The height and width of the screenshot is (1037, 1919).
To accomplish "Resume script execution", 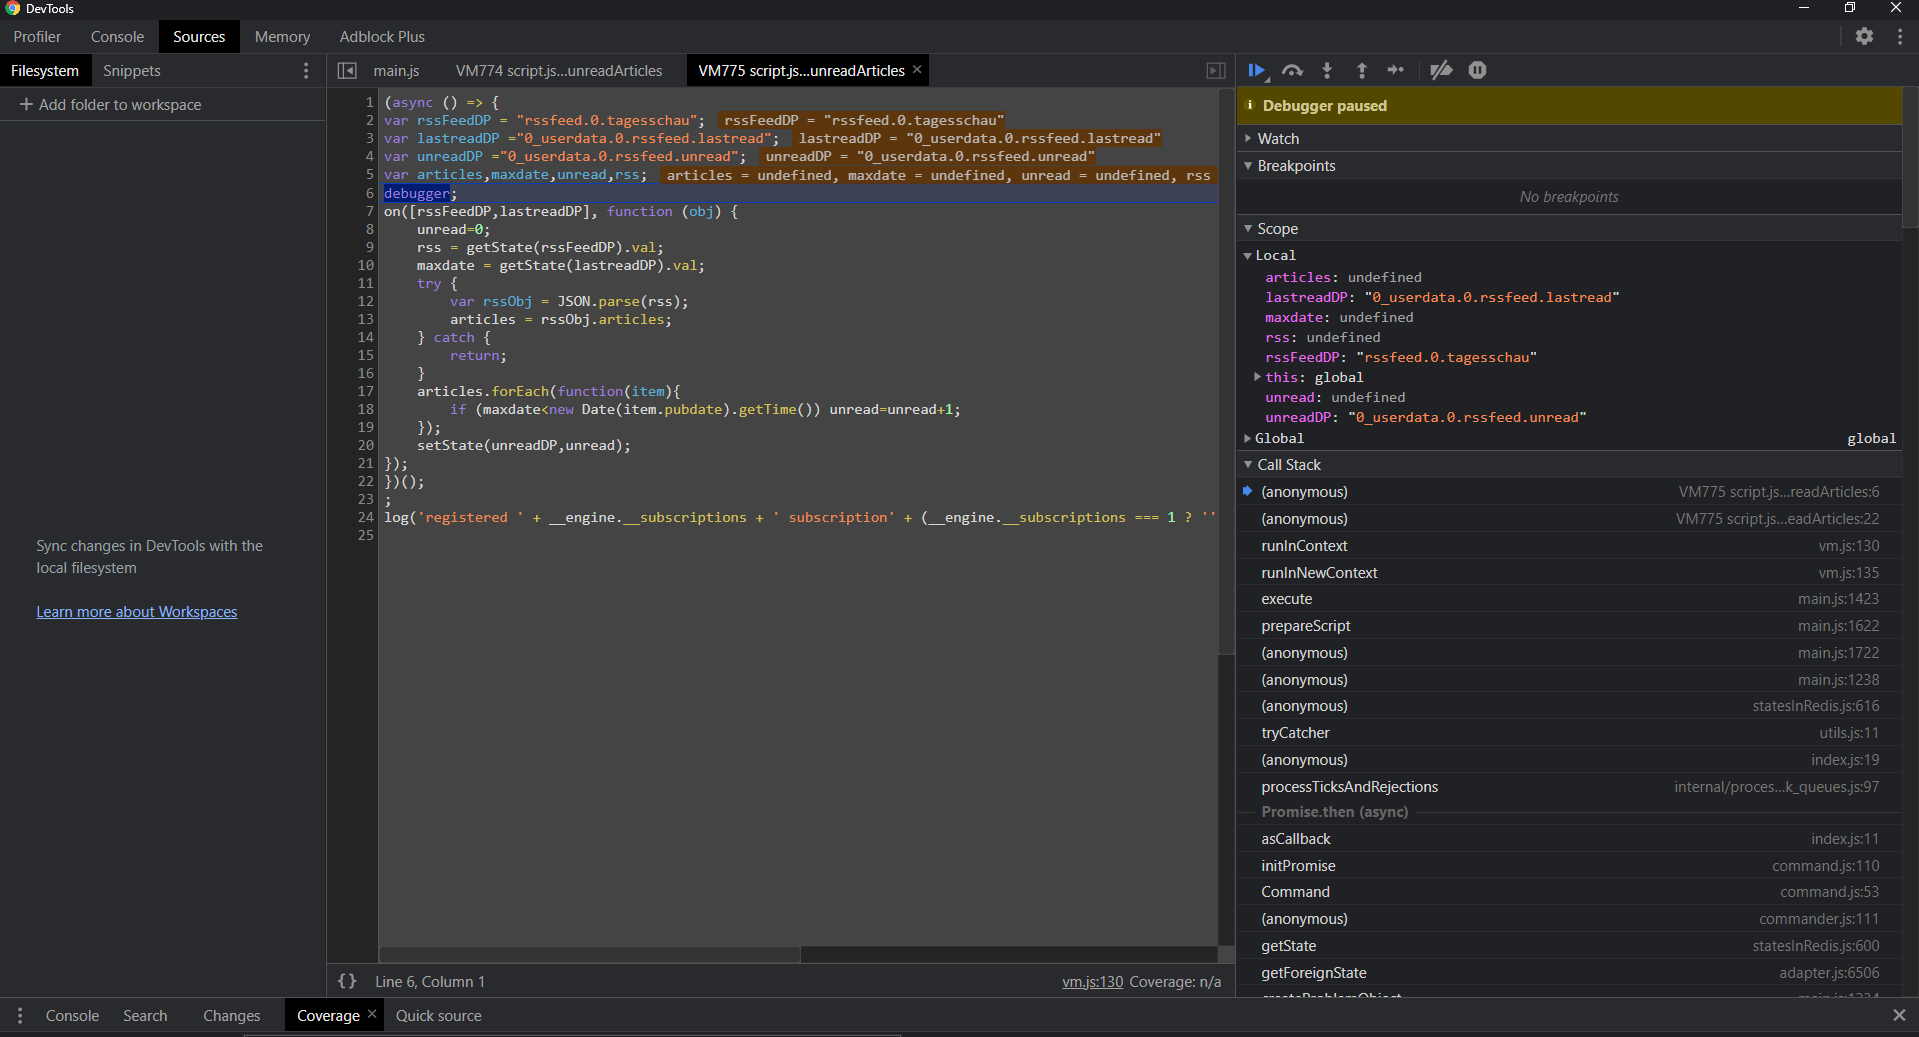I will coord(1257,70).
